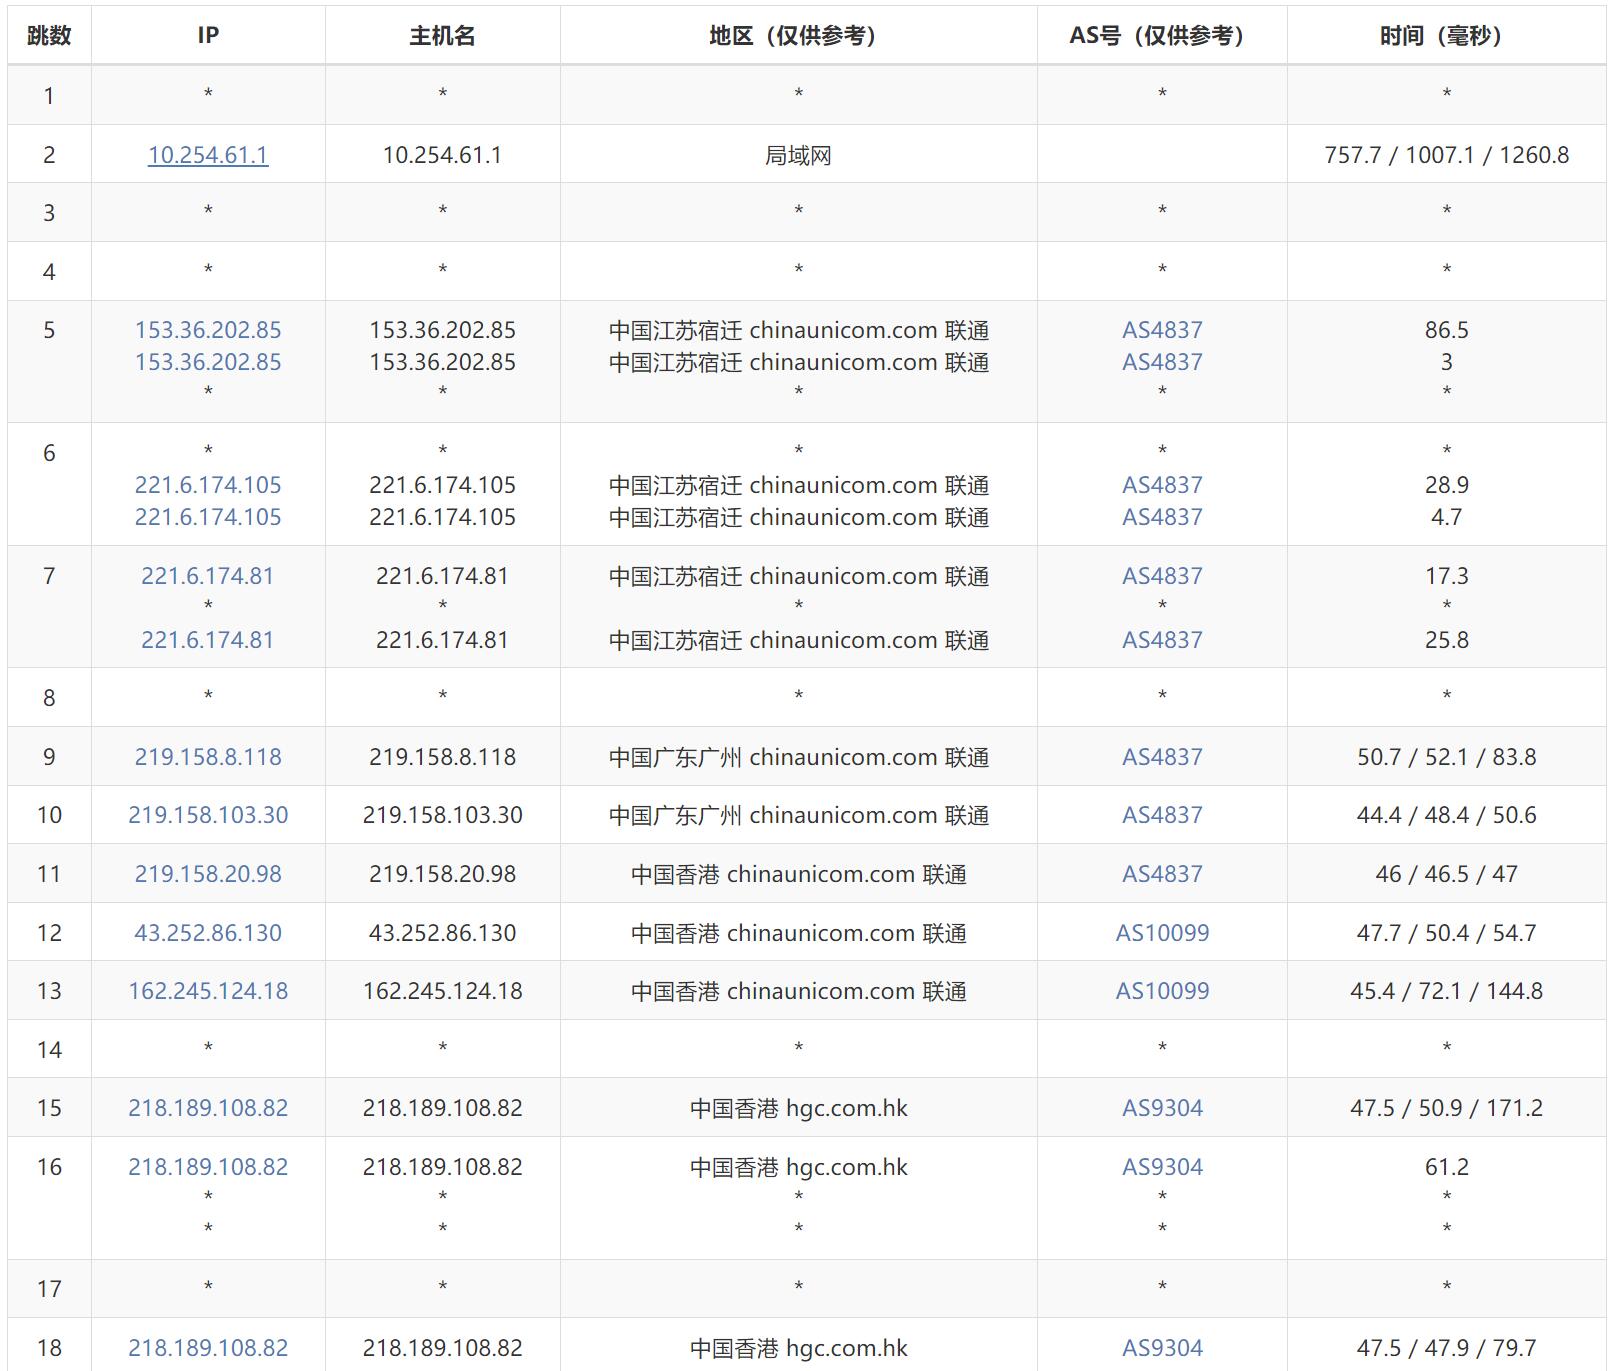
Task: Select hostname 219.158.8.118 cell
Action: tap(443, 757)
